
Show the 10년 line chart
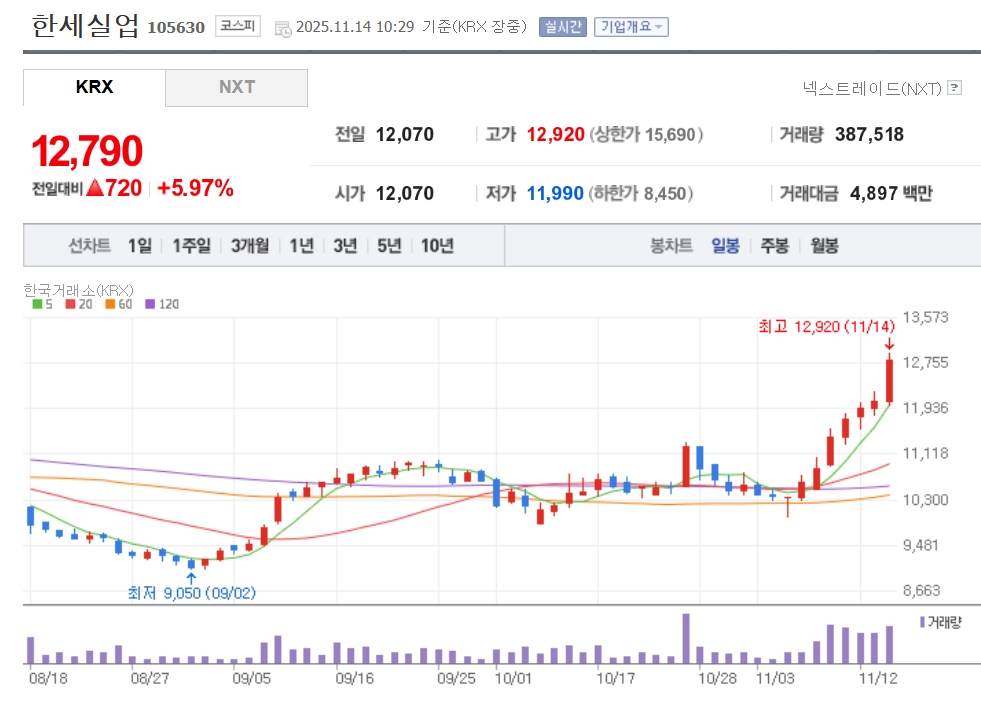click(x=437, y=246)
